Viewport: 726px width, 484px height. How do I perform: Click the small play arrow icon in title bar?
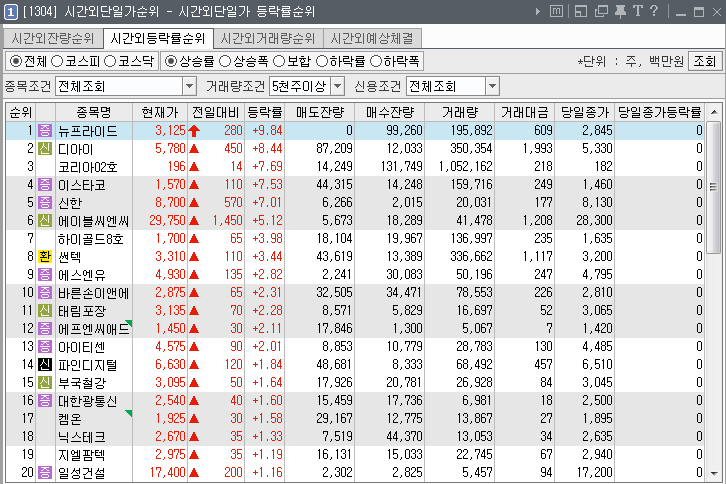tap(538, 11)
